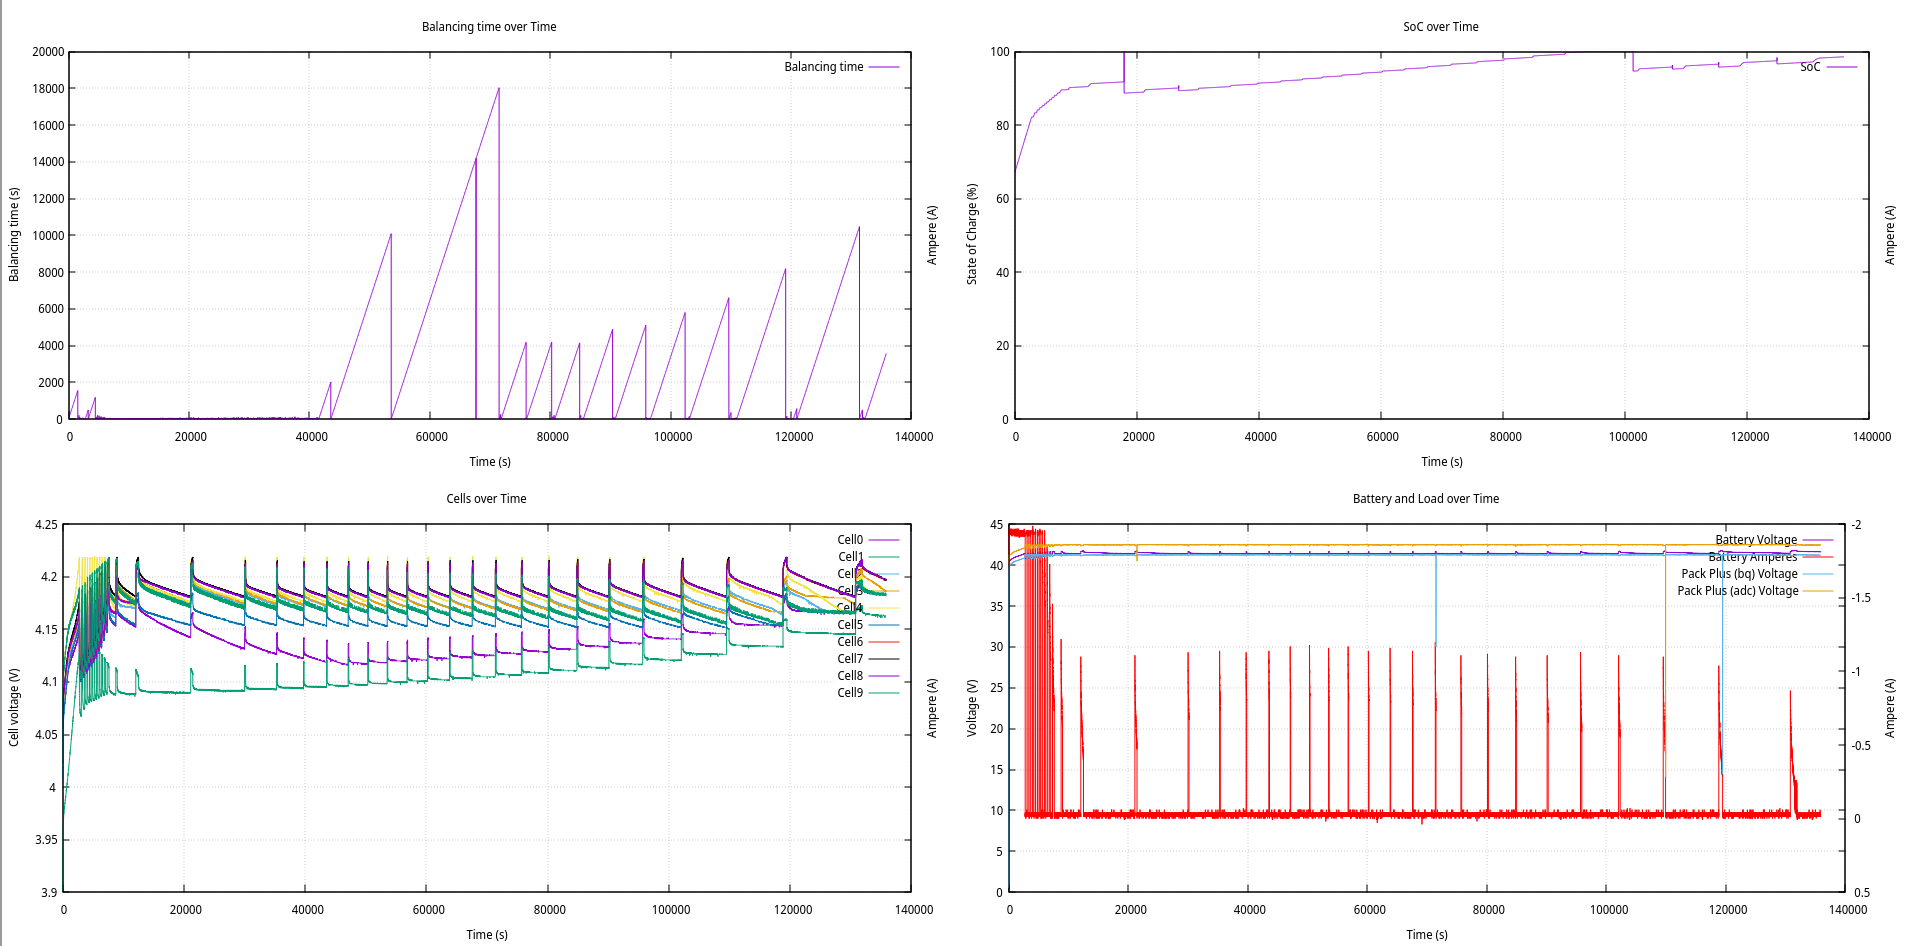Click 'Time (s)' label under Battery and Load chart
This screenshot has width=1916, height=946.
(x=1427, y=935)
